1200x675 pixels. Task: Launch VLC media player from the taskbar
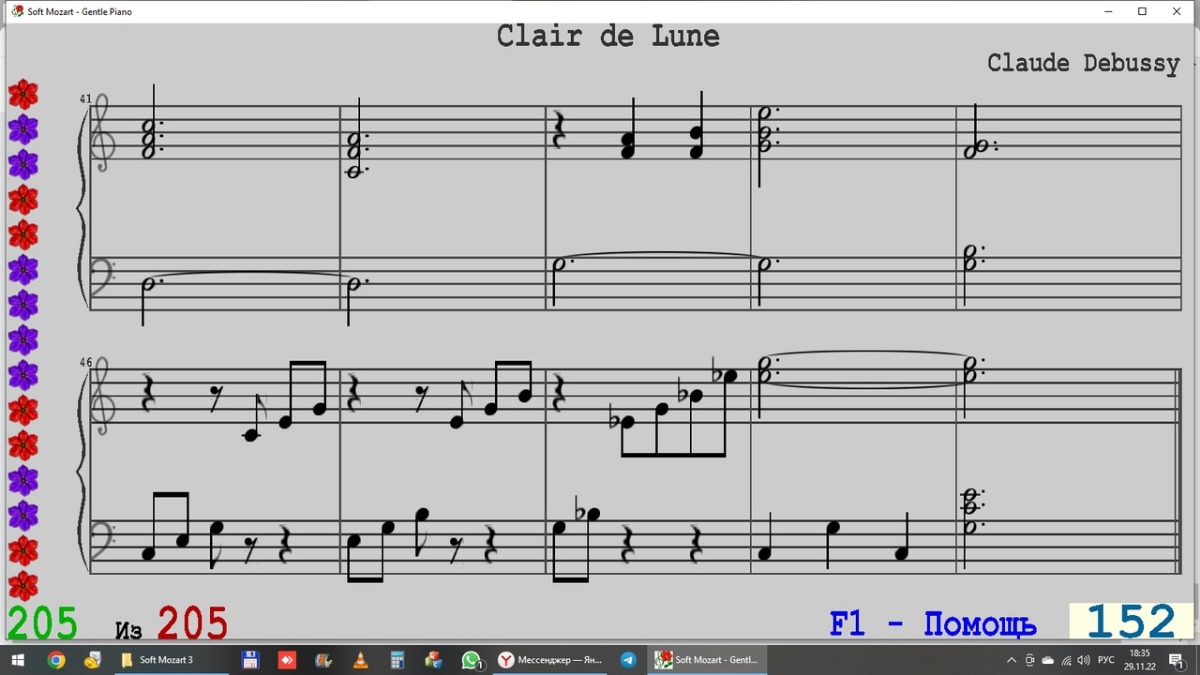click(x=360, y=660)
